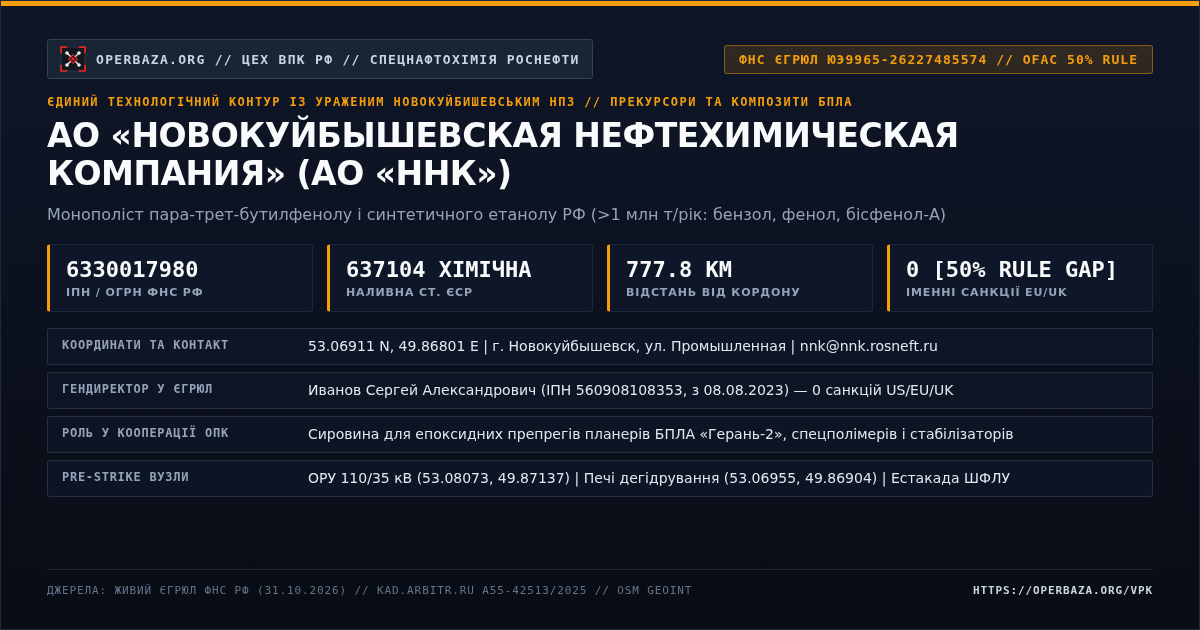Click the ВІДСТАНЬ ВІД КОРДОНУ caption
The image size is (1200, 630).
coord(713,292)
